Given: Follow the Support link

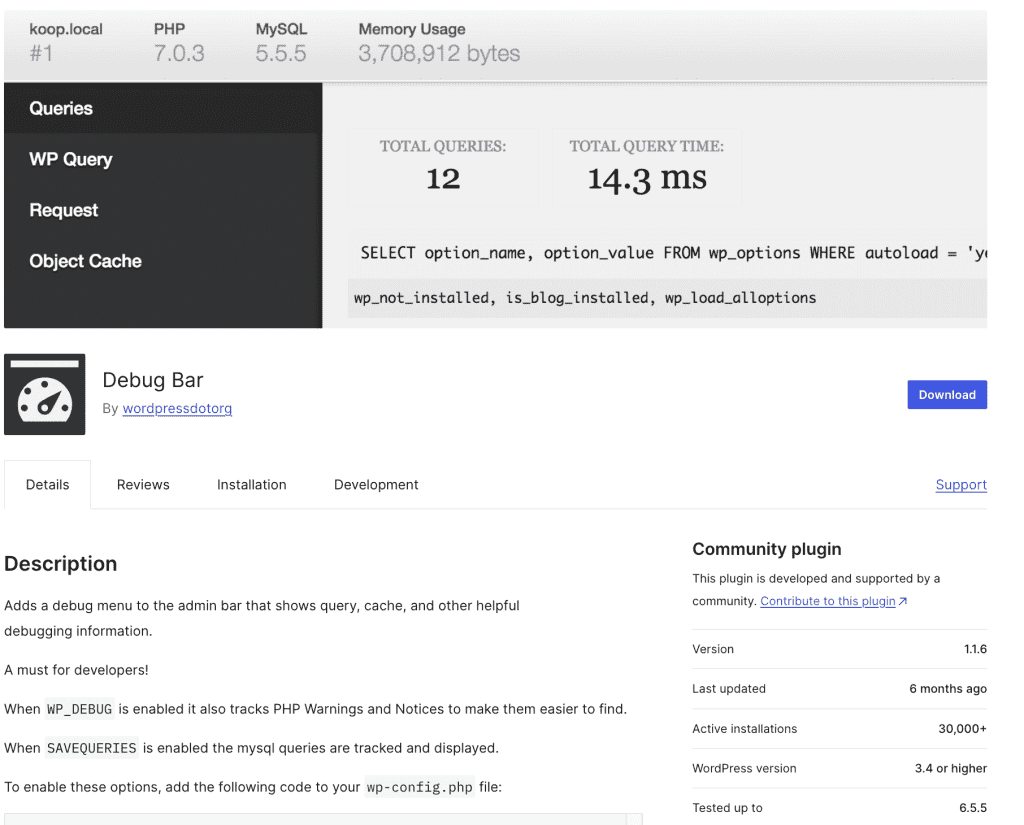Looking at the screenshot, I should 960,485.
